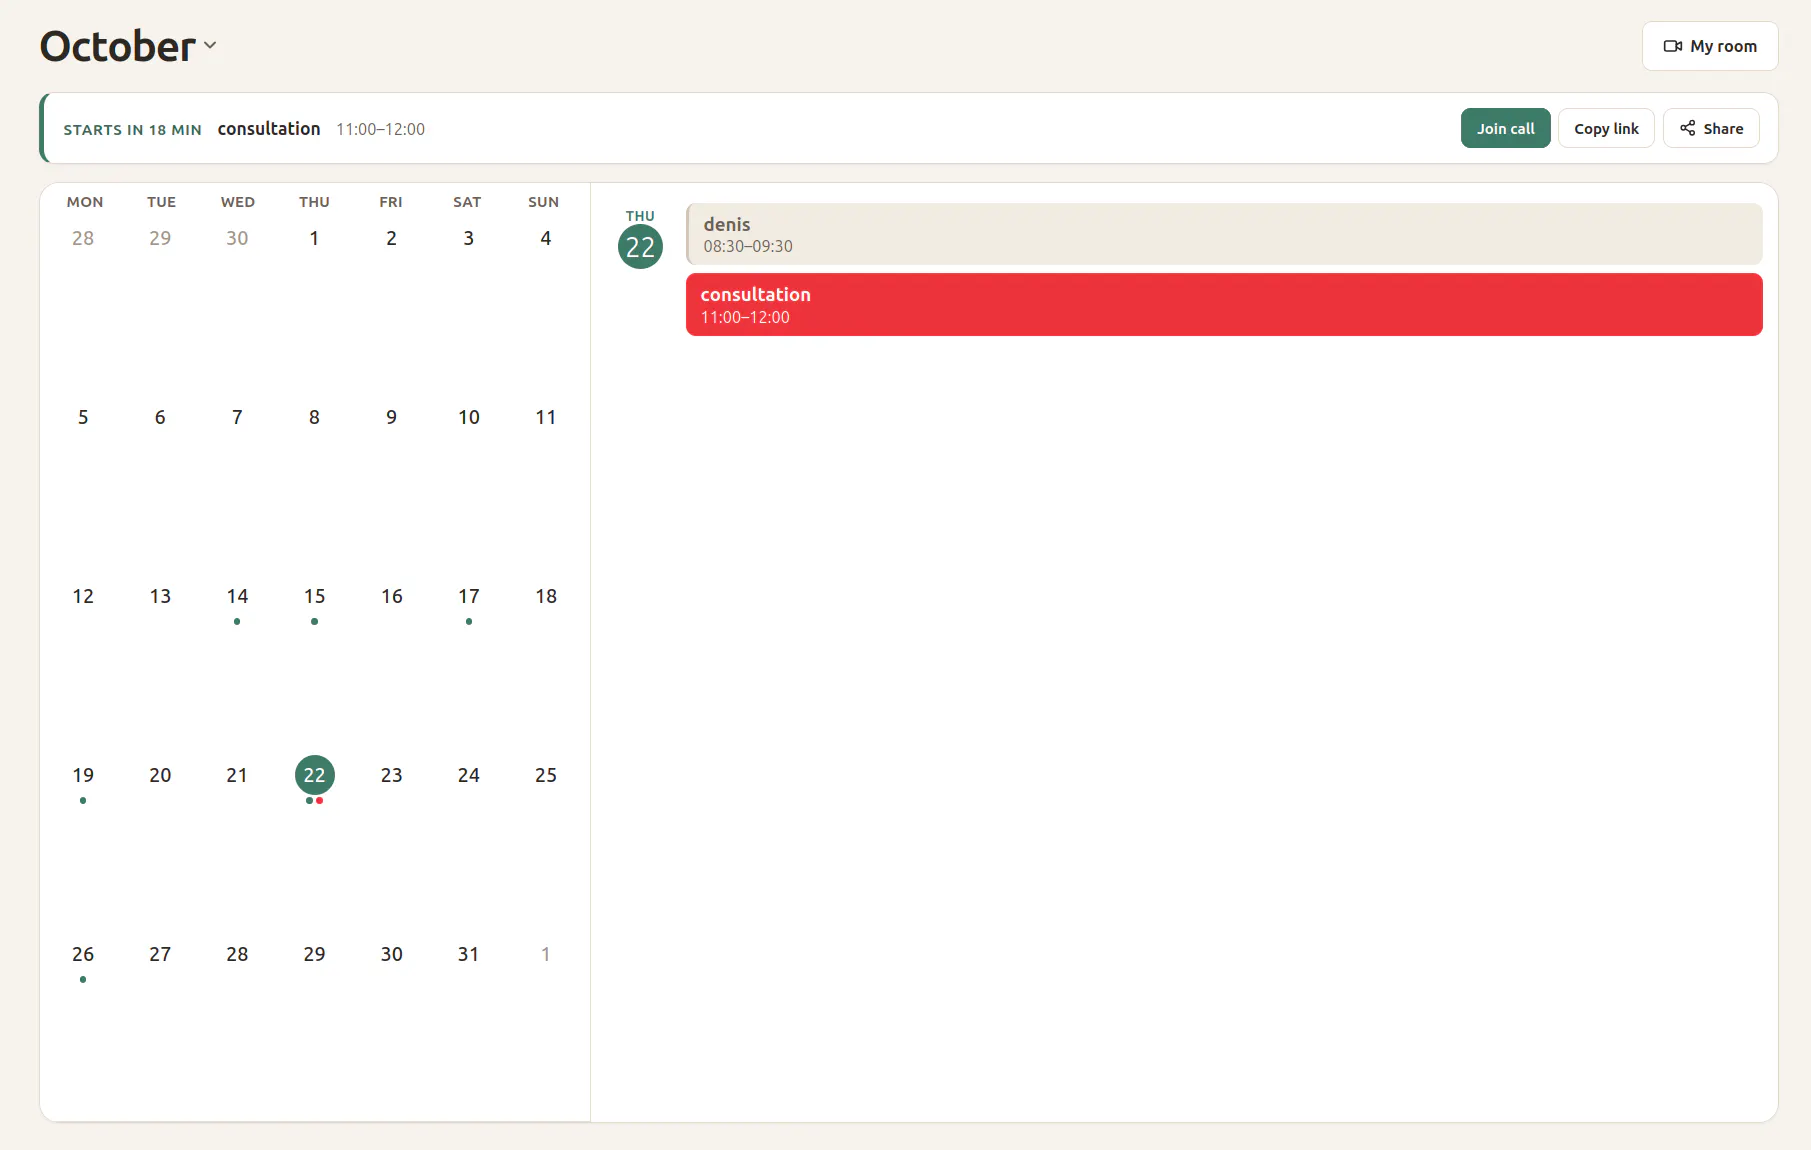Select October 17 in the calendar
This screenshot has height=1150, width=1811.
point(468,597)
